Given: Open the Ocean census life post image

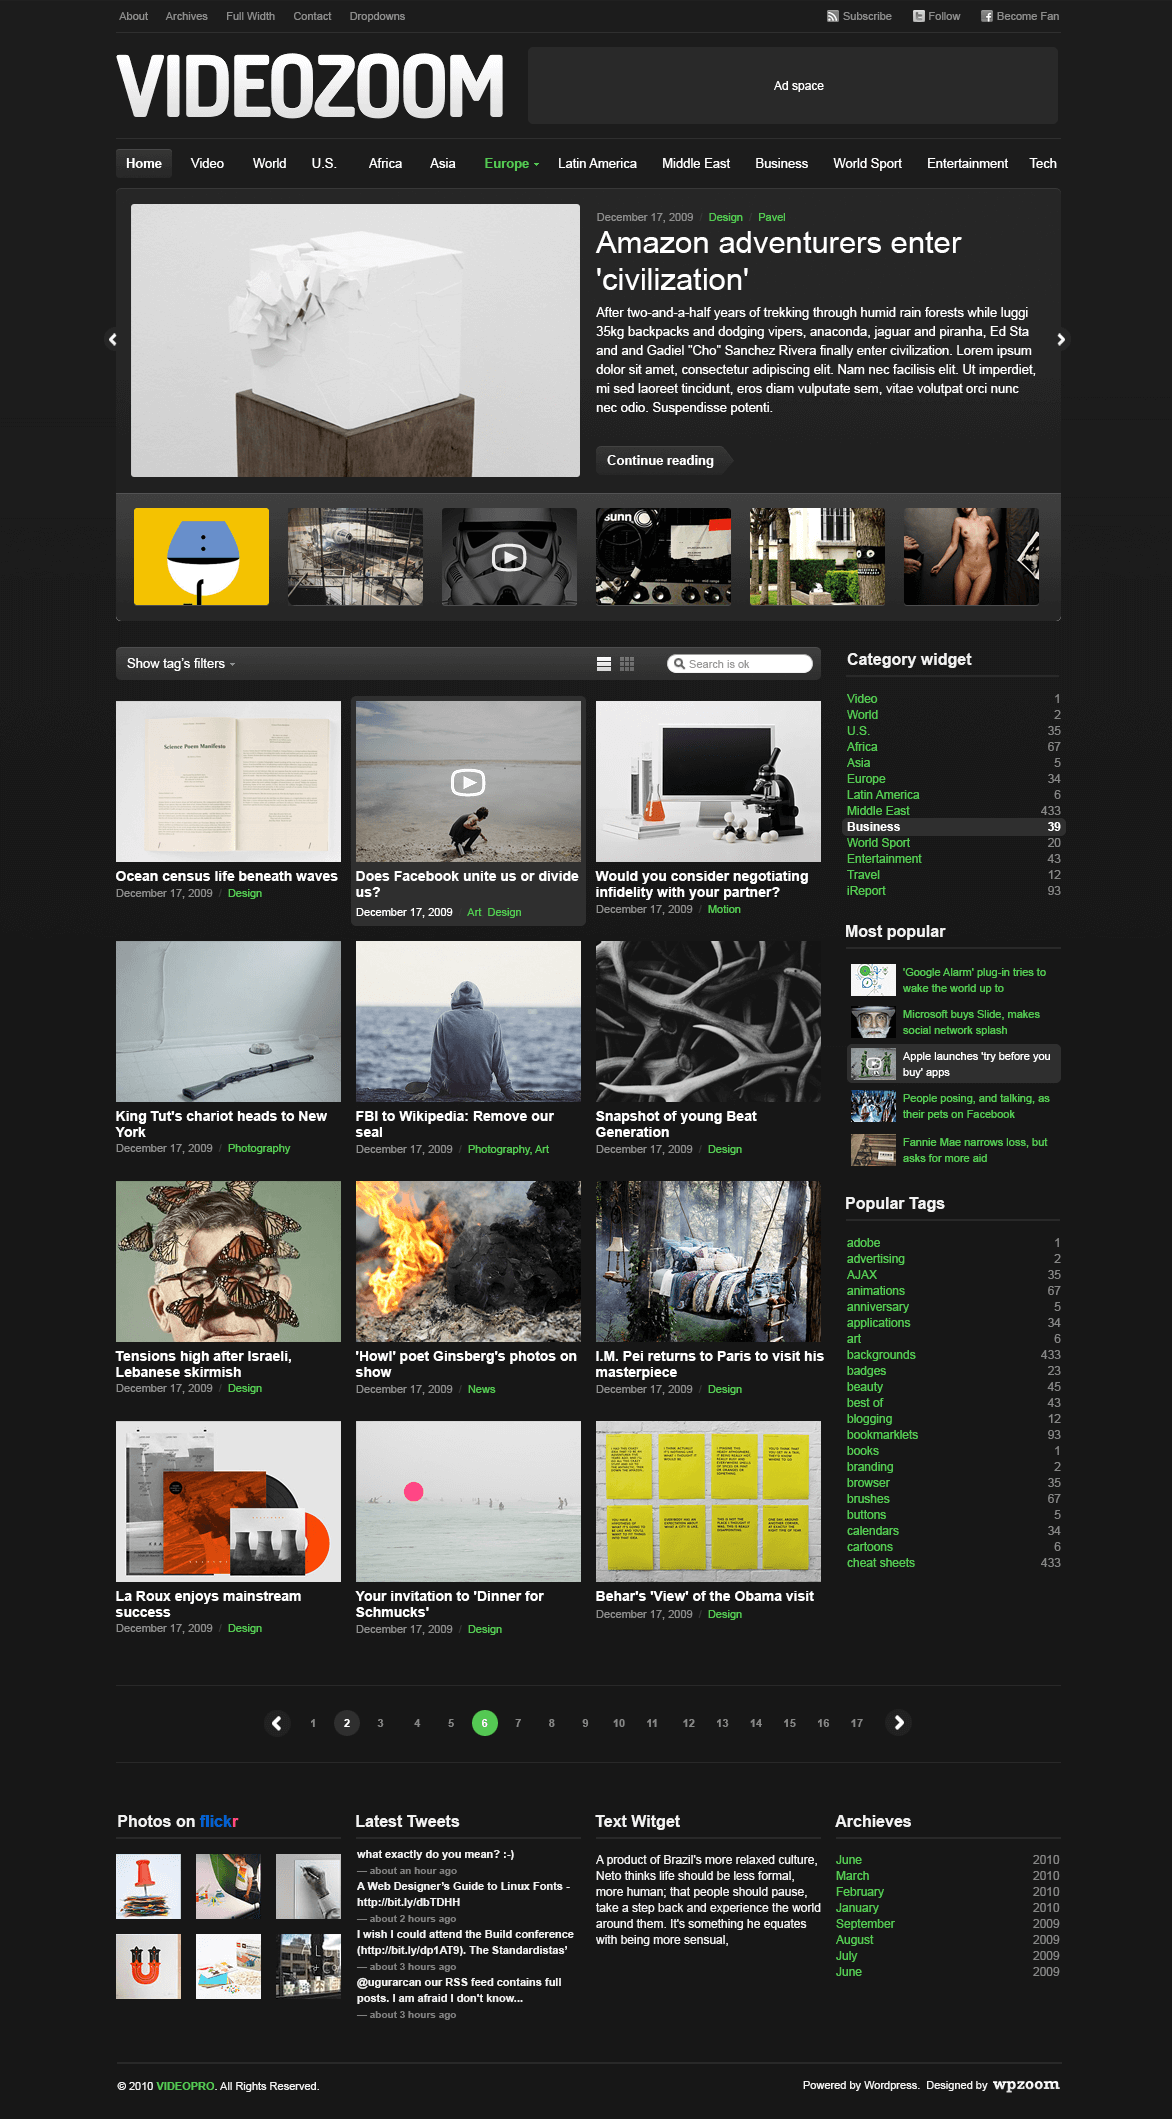Looking at the screenshot, I should coord(228,782).
